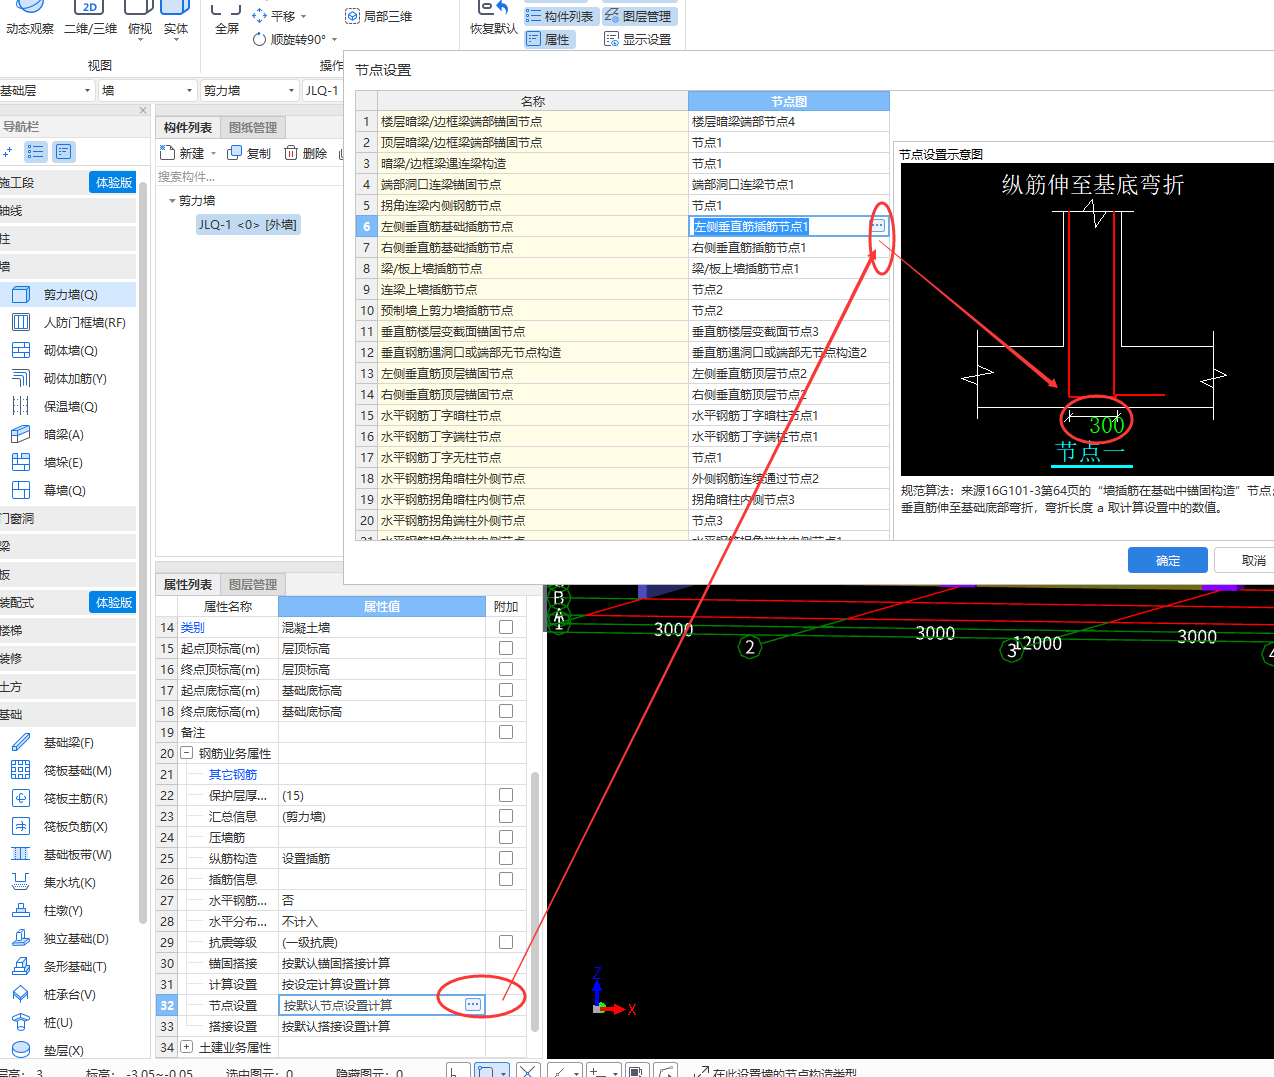Switch to 属性列表 tab
The image size is (1274, 1077).
188,585
